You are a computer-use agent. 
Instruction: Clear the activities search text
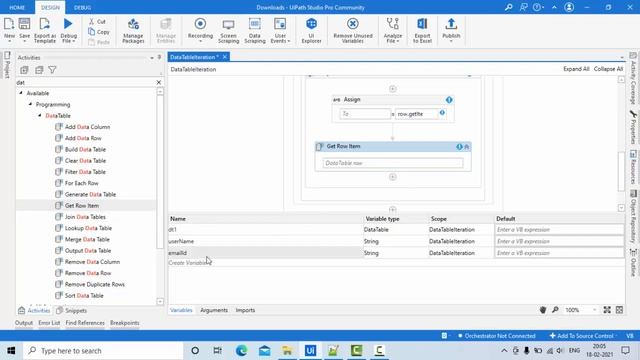[x=159, y=82]
